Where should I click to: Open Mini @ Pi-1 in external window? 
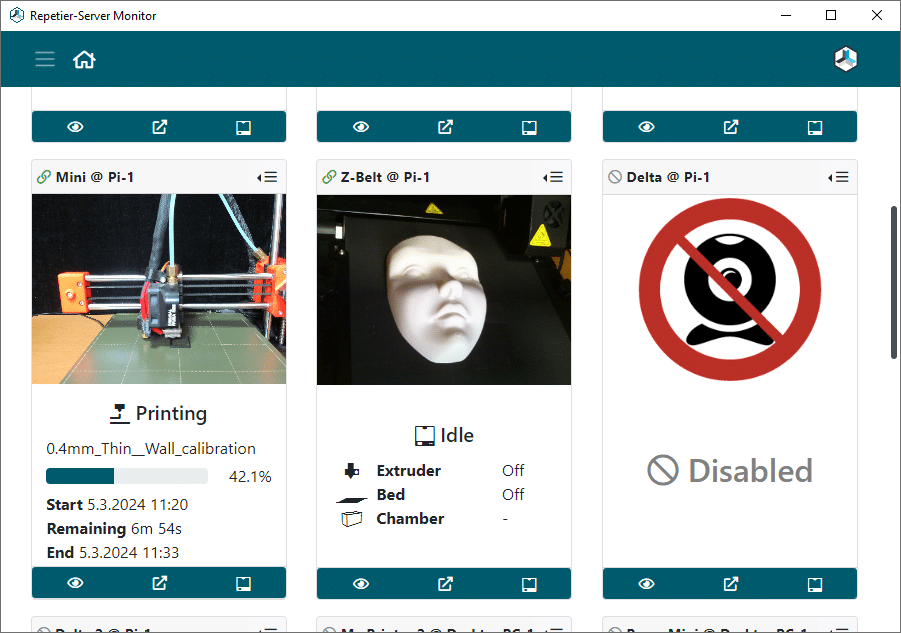coord(159,583)
